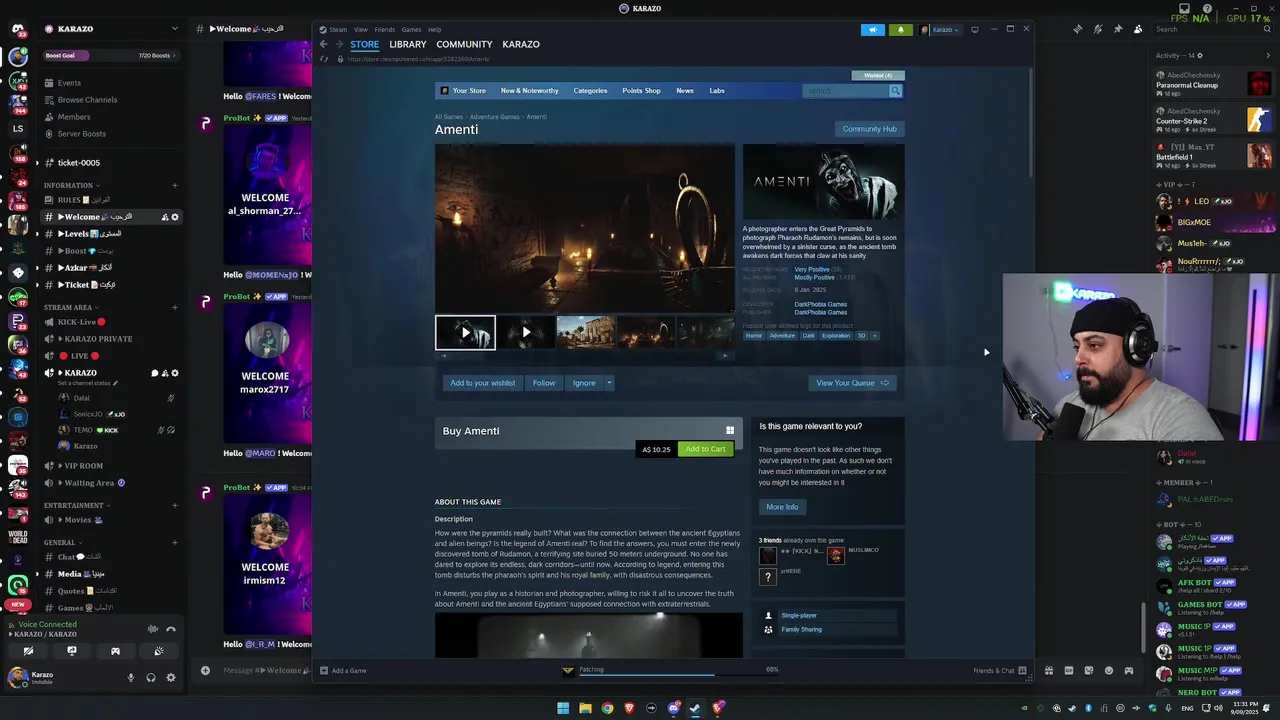Open Windows Start menu
1280x720 pixels.
[x=563, y=708]
